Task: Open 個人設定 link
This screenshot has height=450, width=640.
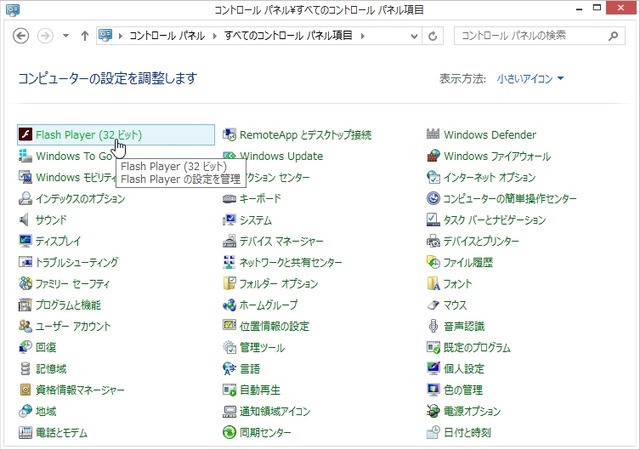Action: pos(464,369)
